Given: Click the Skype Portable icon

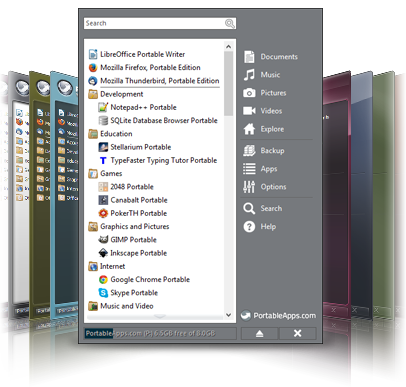Looking at the screenshot, I should tap(103, 293).
